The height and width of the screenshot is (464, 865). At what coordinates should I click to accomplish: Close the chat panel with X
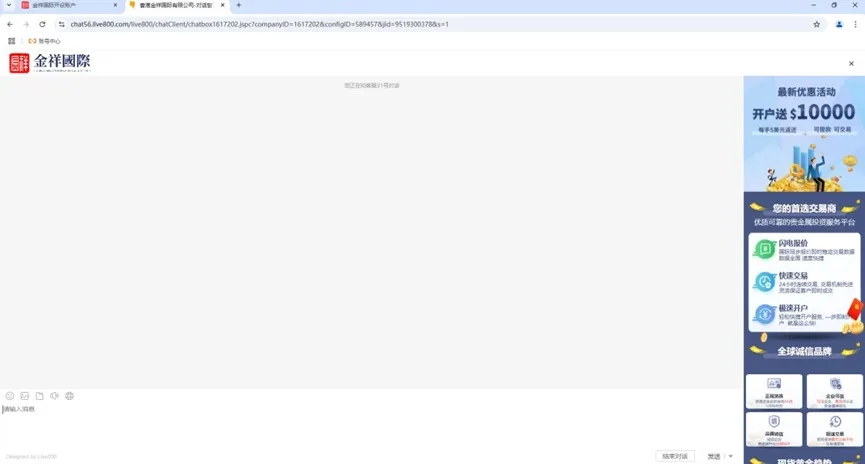(851, 63)
